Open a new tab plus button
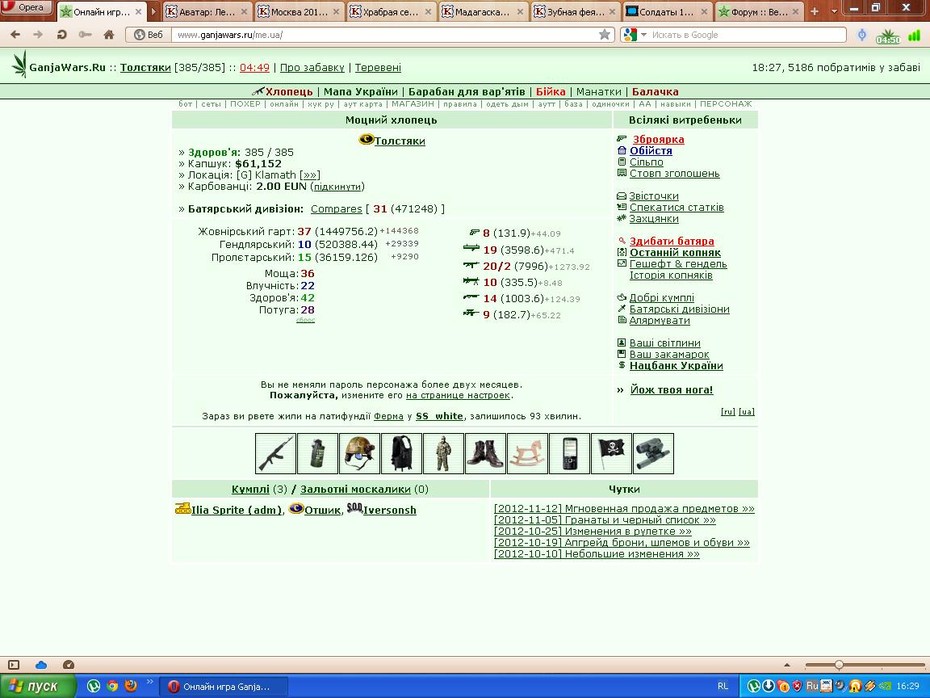This screenshot has height=698, width=930. [x=815, y=11]
